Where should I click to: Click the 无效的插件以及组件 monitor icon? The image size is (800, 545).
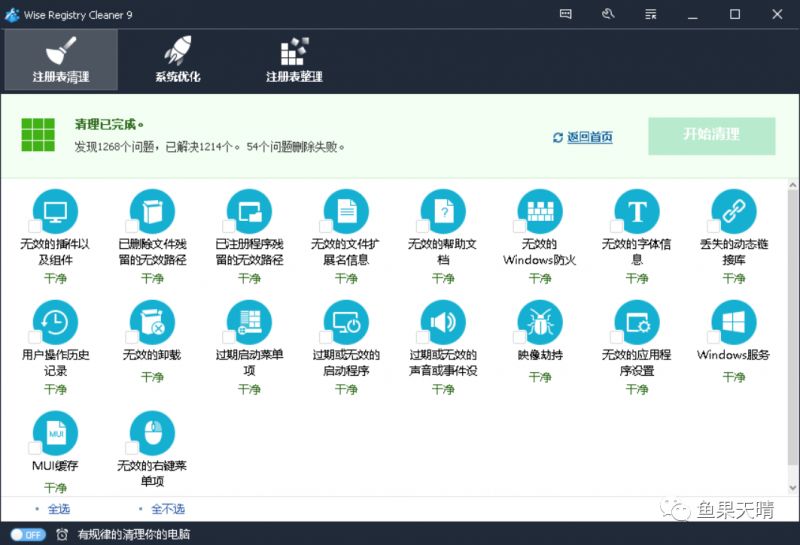tap(55, 212)
